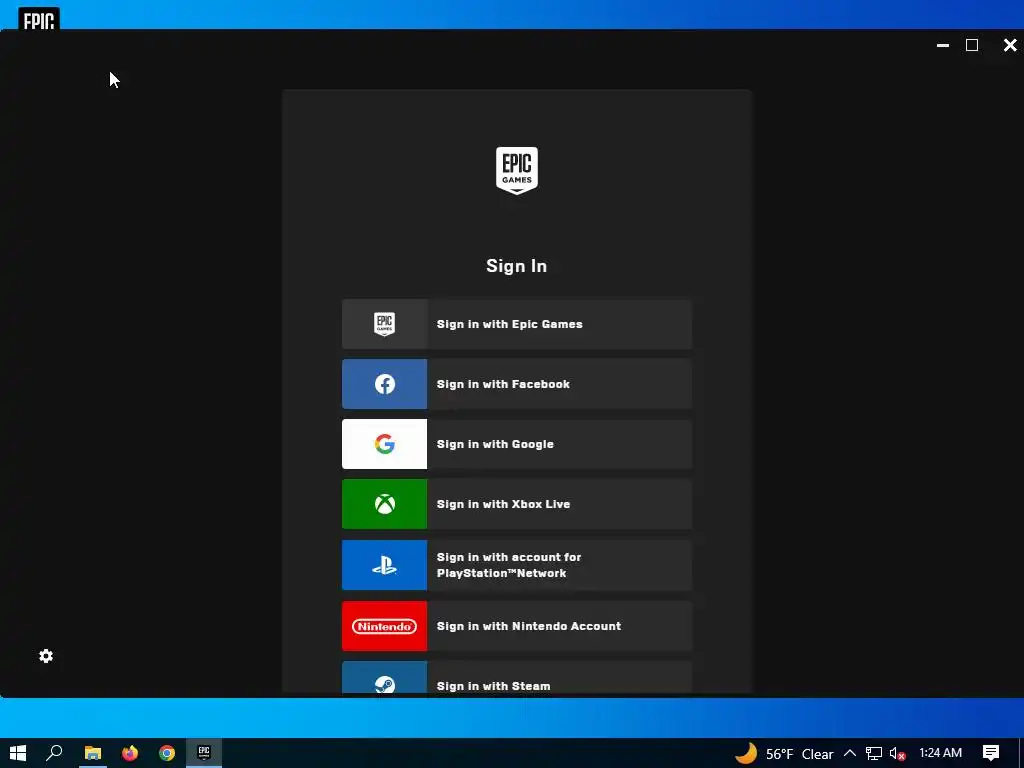Viewport: 1024px width, 768px height.
Task: Click the Epic desktop shortcut icon behind window
Action: click(39, 19)
